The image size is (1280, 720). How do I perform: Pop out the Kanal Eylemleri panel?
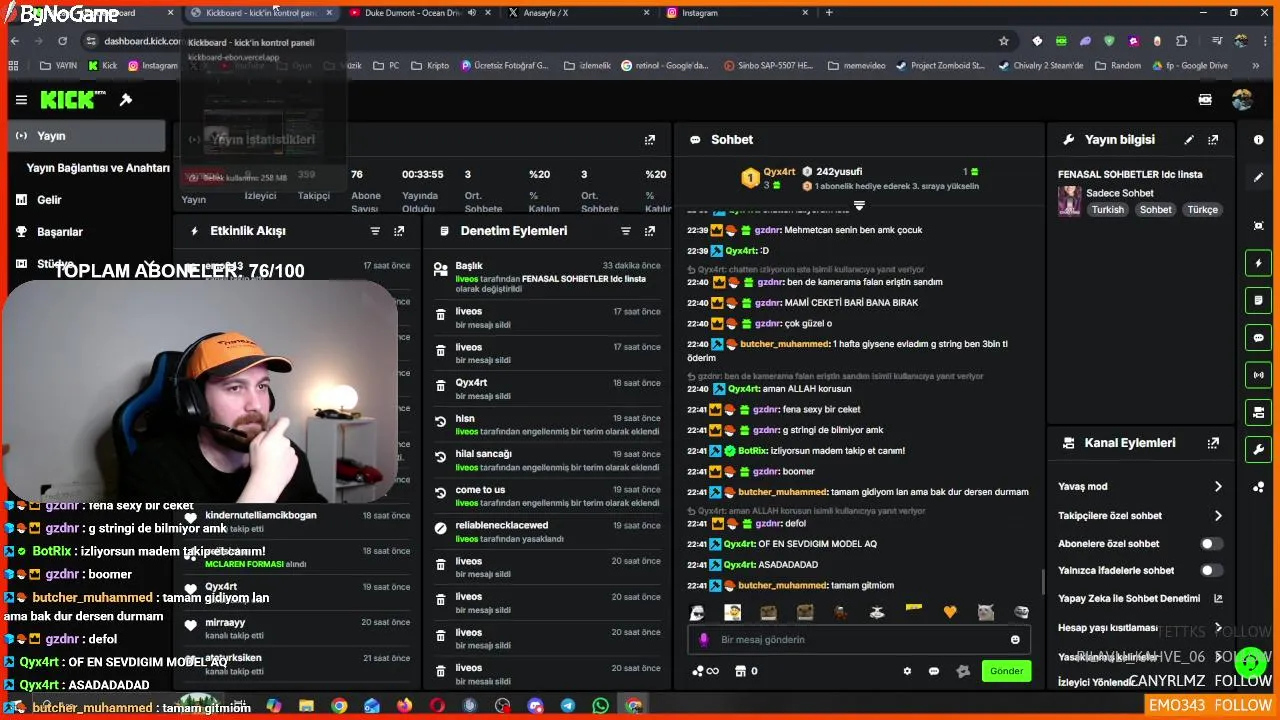tap(1213, 443)
